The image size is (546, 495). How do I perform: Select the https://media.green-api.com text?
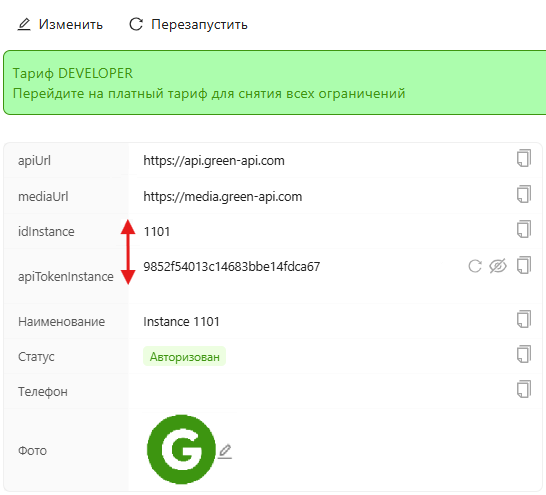click(x=223, y=197)
